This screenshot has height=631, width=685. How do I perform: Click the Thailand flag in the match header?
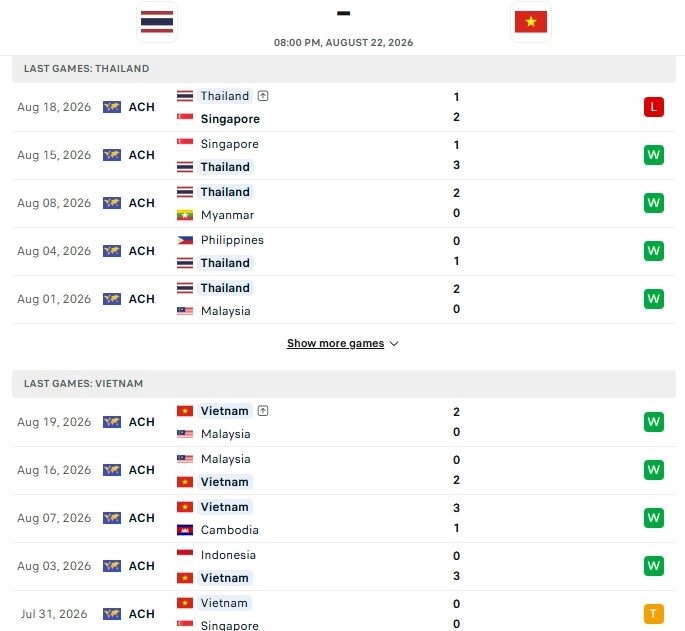tap(157, 22)
